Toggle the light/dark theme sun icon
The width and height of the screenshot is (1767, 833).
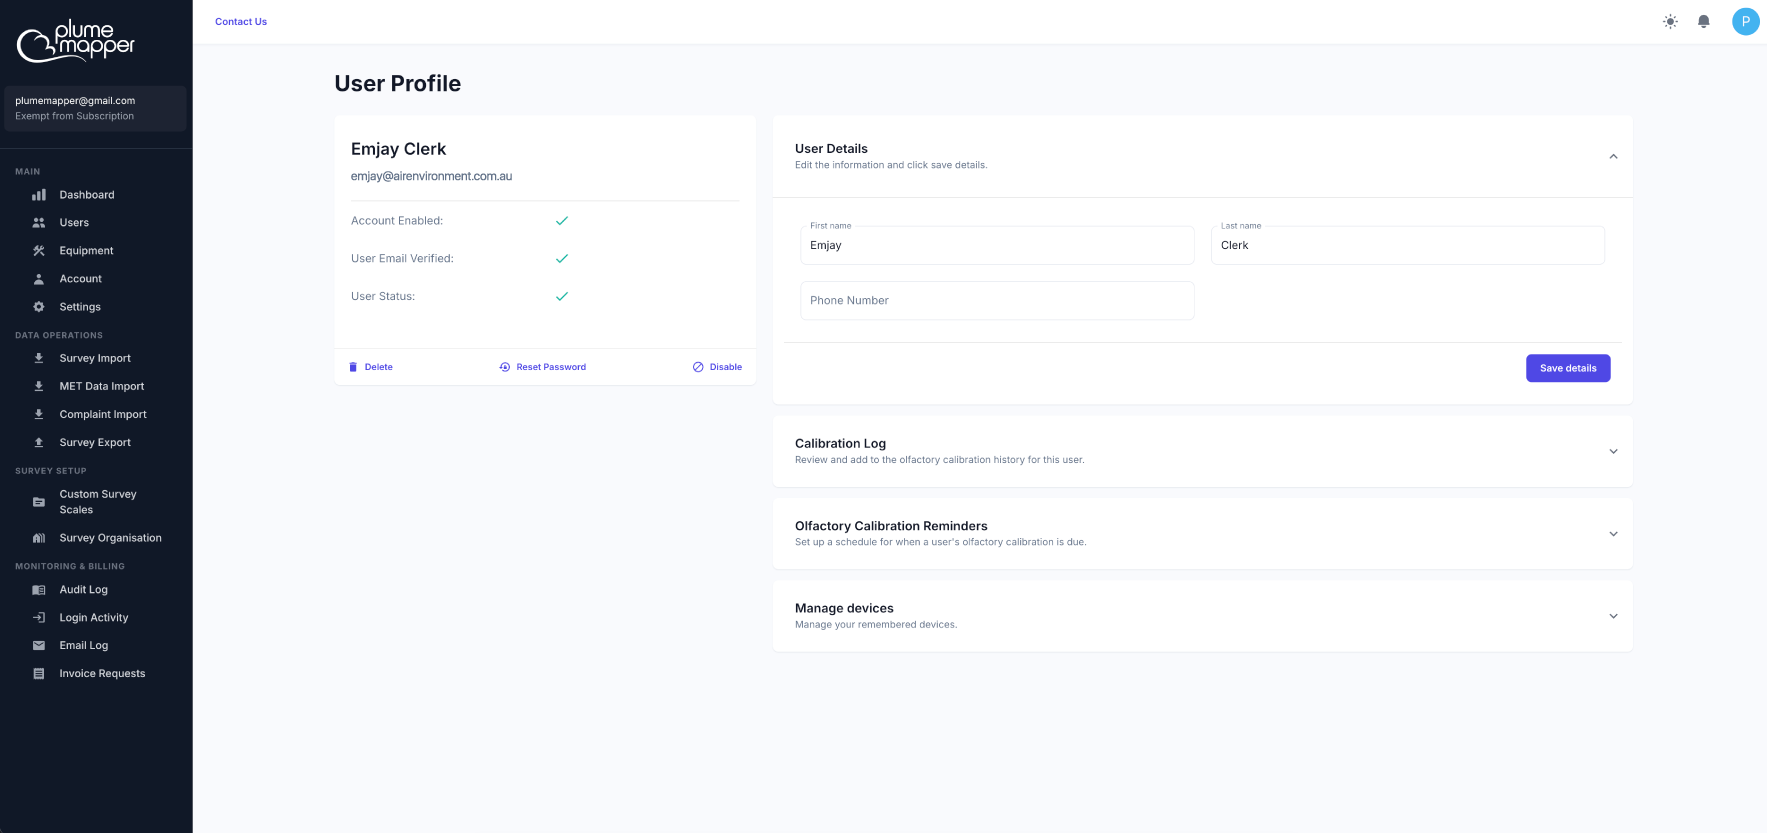pyautogui.click(x=1670, y=21)
